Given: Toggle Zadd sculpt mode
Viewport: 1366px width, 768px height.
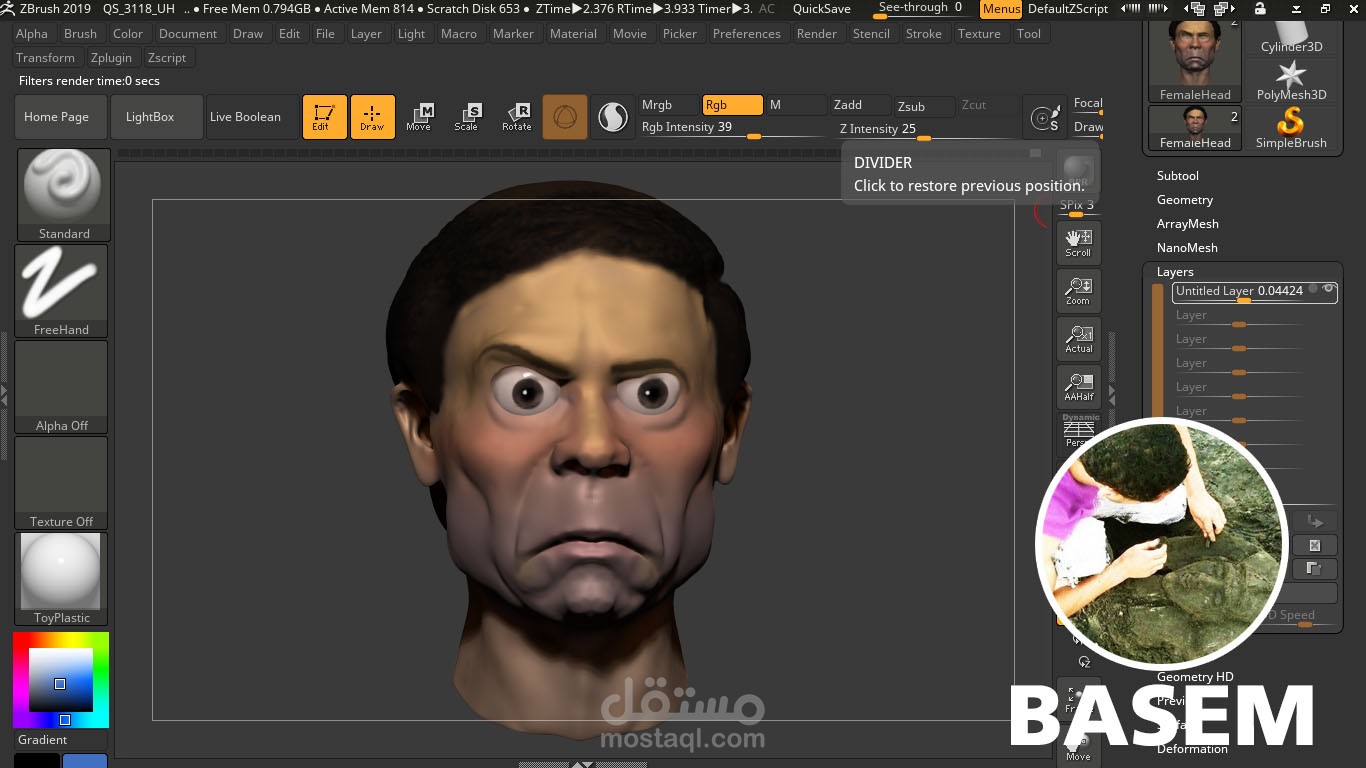Looking at the screenshot, I should click(860, 105).
